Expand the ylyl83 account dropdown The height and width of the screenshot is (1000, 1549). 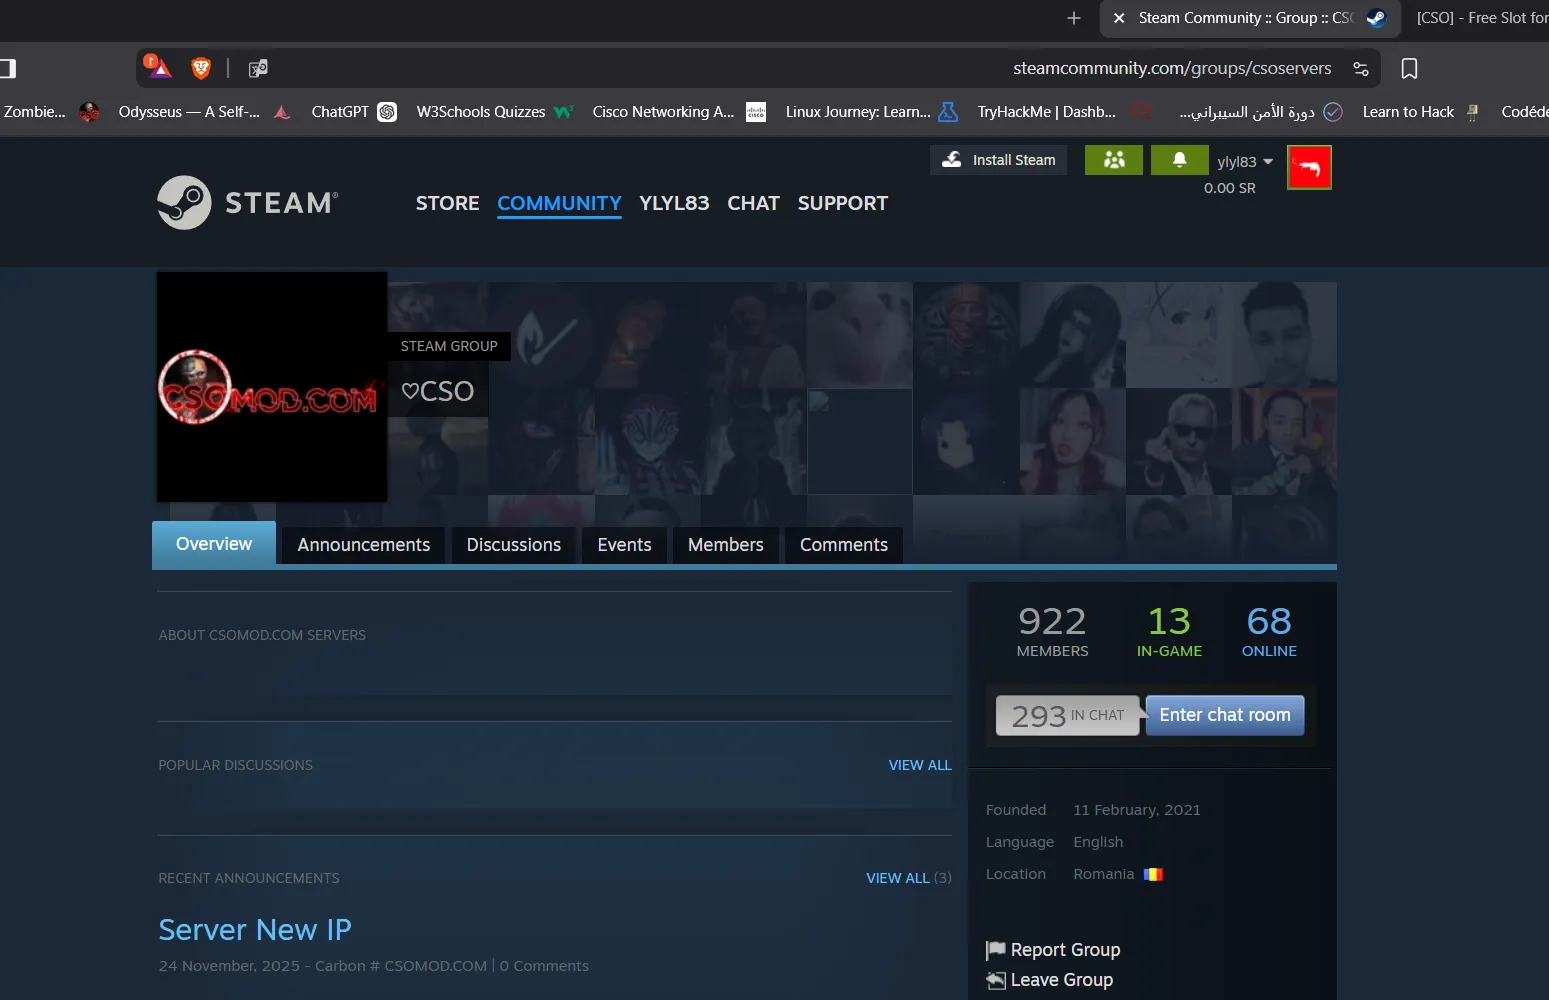coord(1245,162)
